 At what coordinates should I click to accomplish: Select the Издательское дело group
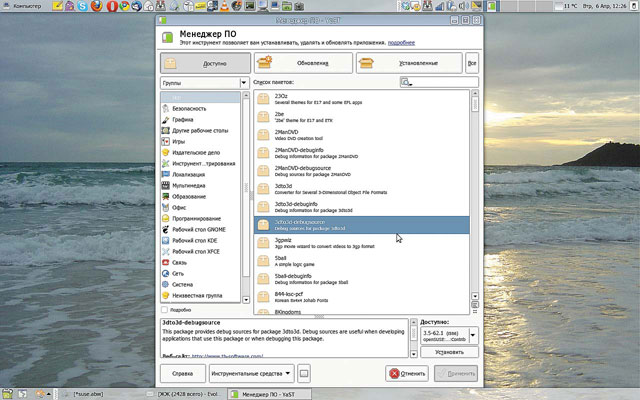coord(200,153)
